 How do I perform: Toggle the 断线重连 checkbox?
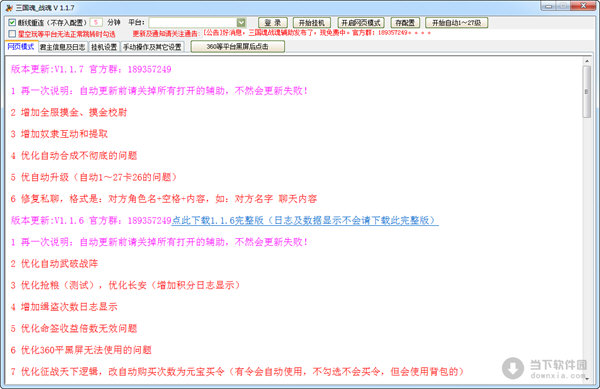tap(12, 23)
